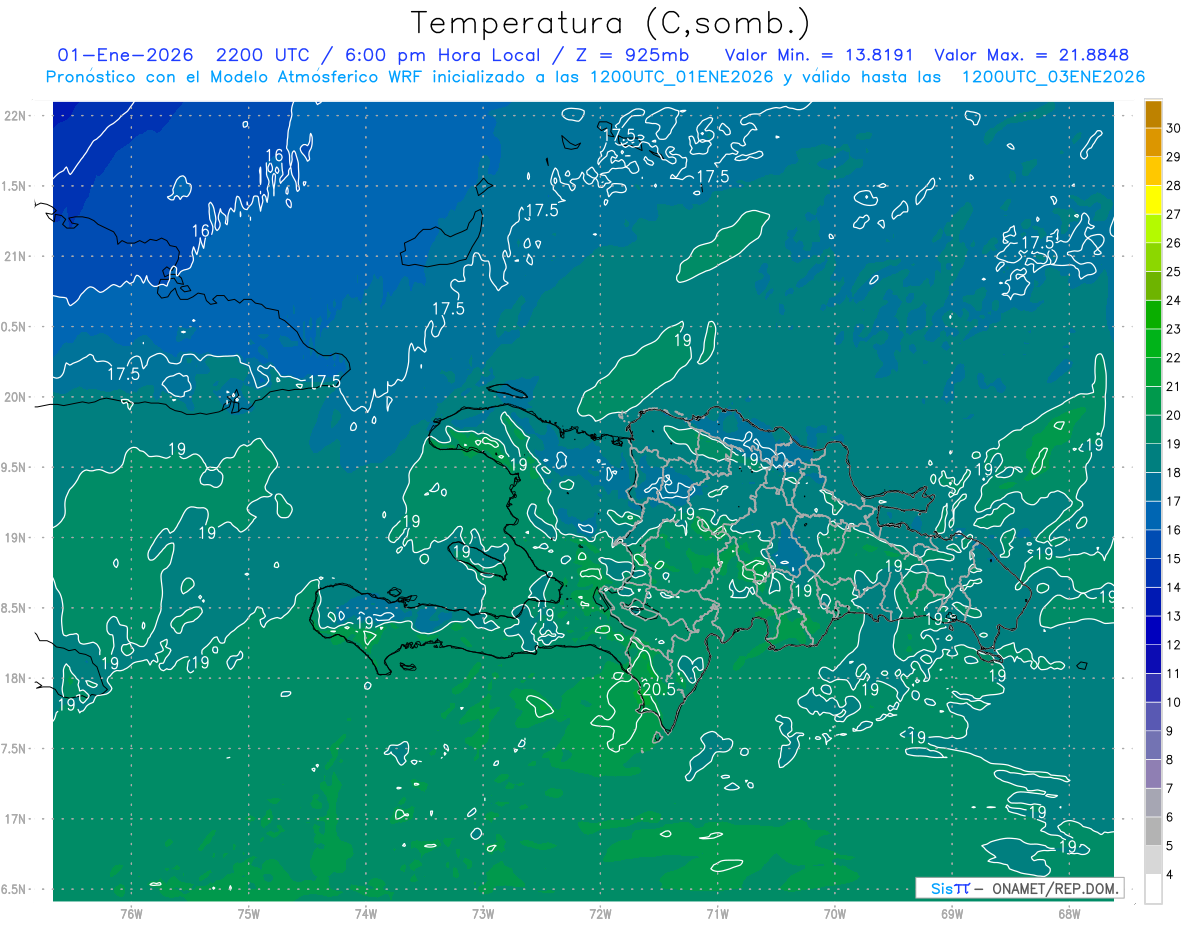Pick the brown-orange swatch atop the color scale
The width and height of the screenshot is (1200, 927).
click(1153, 114)
